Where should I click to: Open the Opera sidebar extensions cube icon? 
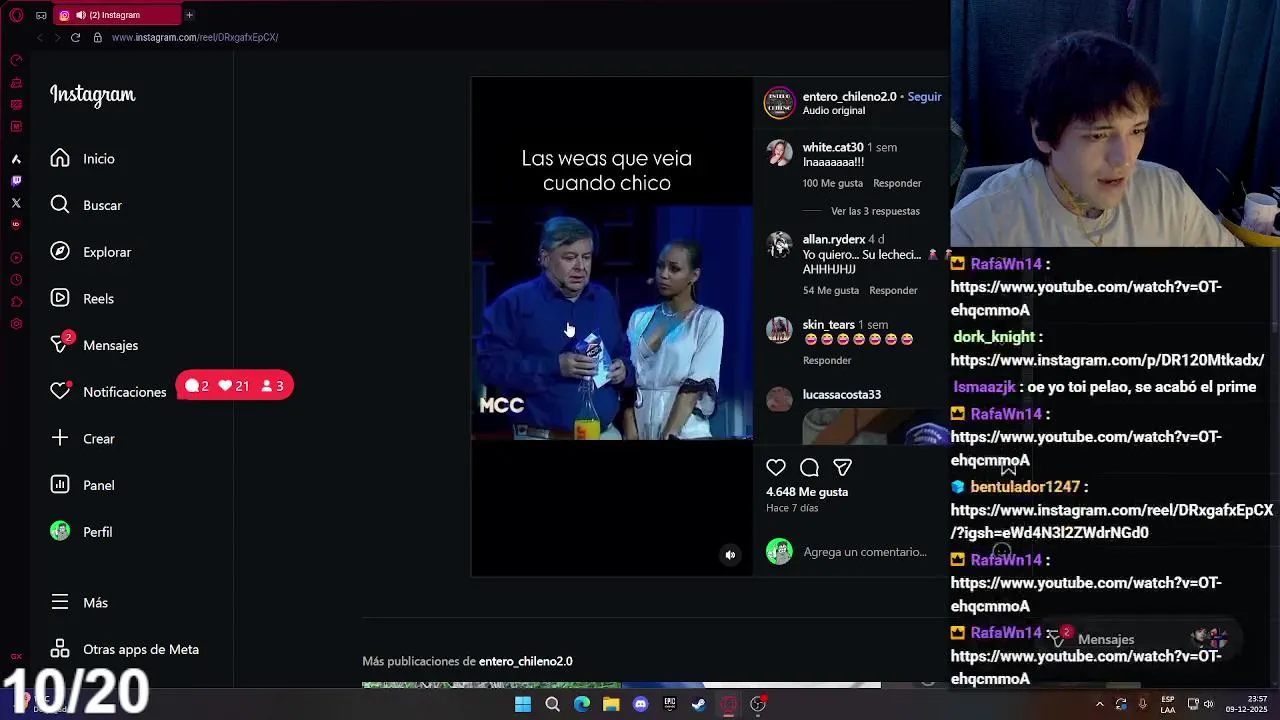pos(16,302)
